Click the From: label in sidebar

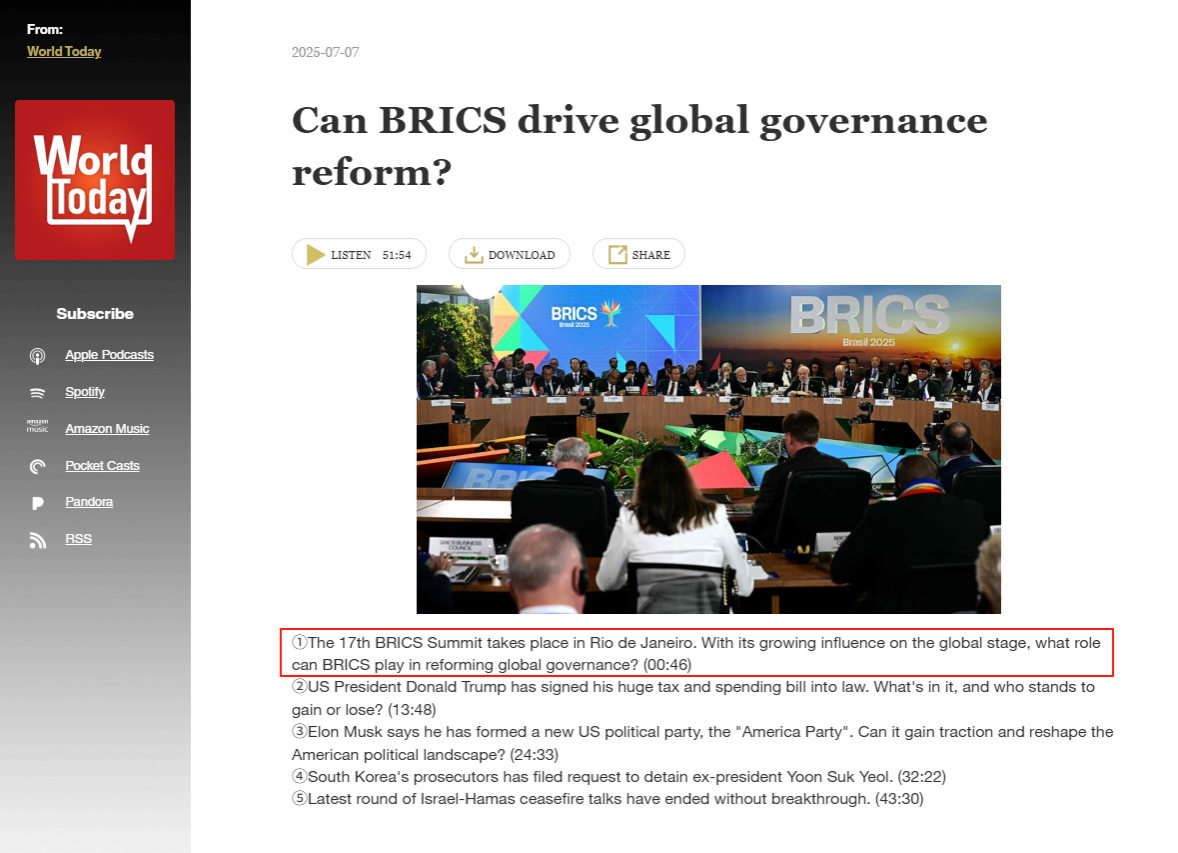click(x=45, y=29)
